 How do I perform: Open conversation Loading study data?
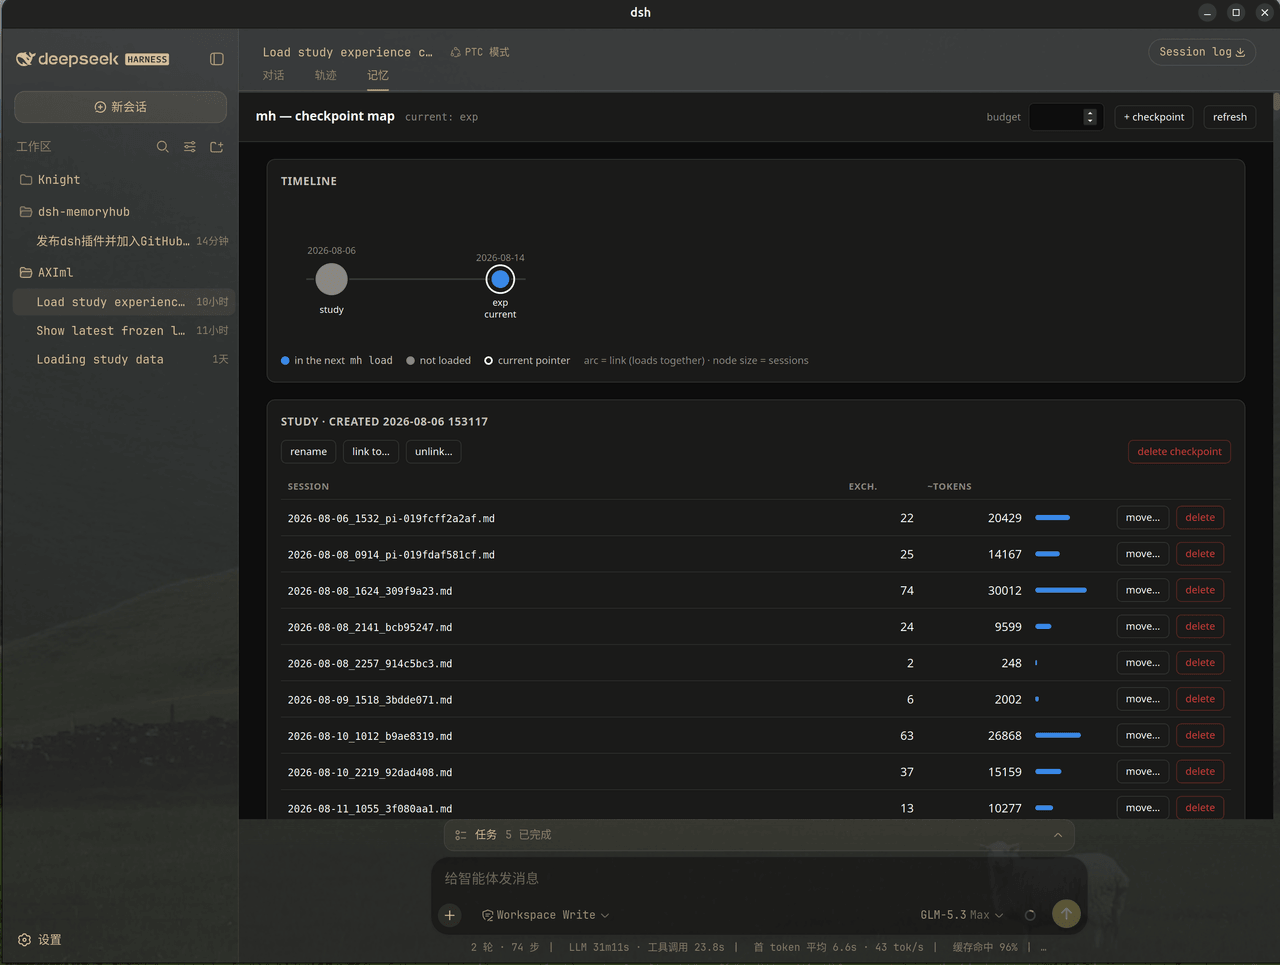tap(124, 359)
